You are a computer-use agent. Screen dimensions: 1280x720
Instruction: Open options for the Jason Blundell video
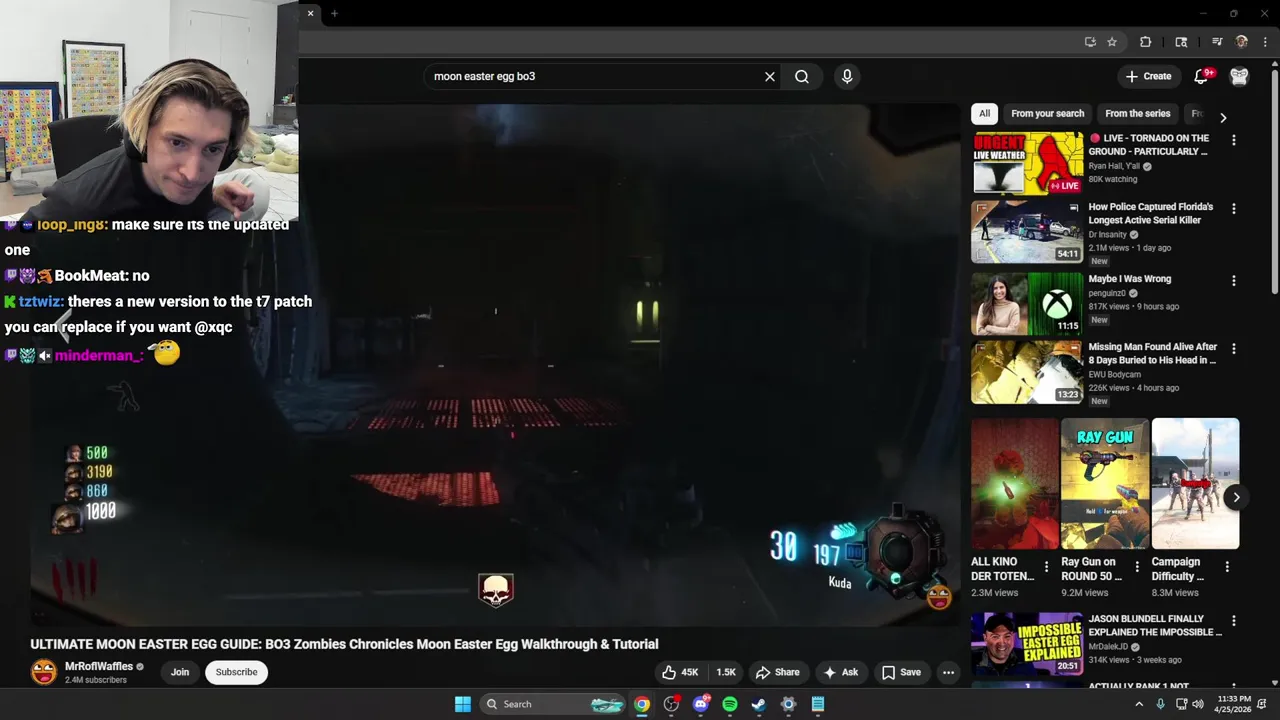(x=1233, y=621)
